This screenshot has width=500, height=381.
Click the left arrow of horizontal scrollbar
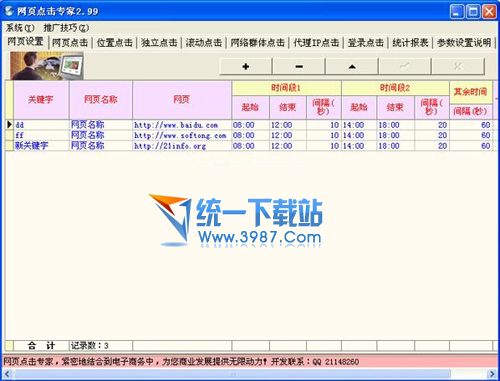7,374
